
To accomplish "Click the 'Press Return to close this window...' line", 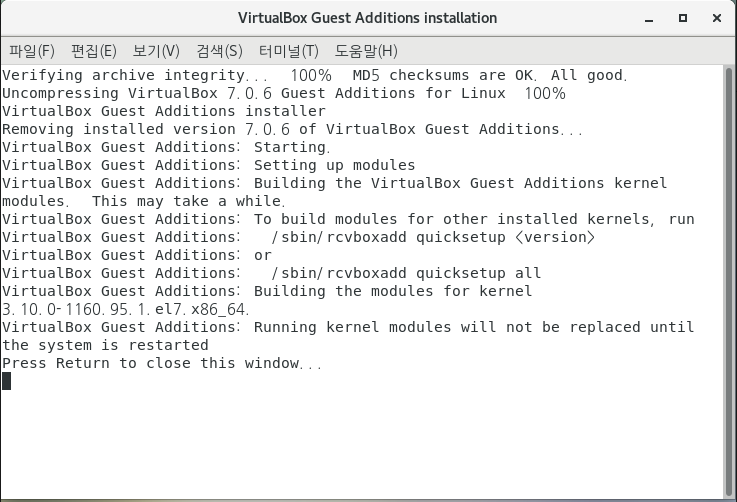I will pos(162,363).
